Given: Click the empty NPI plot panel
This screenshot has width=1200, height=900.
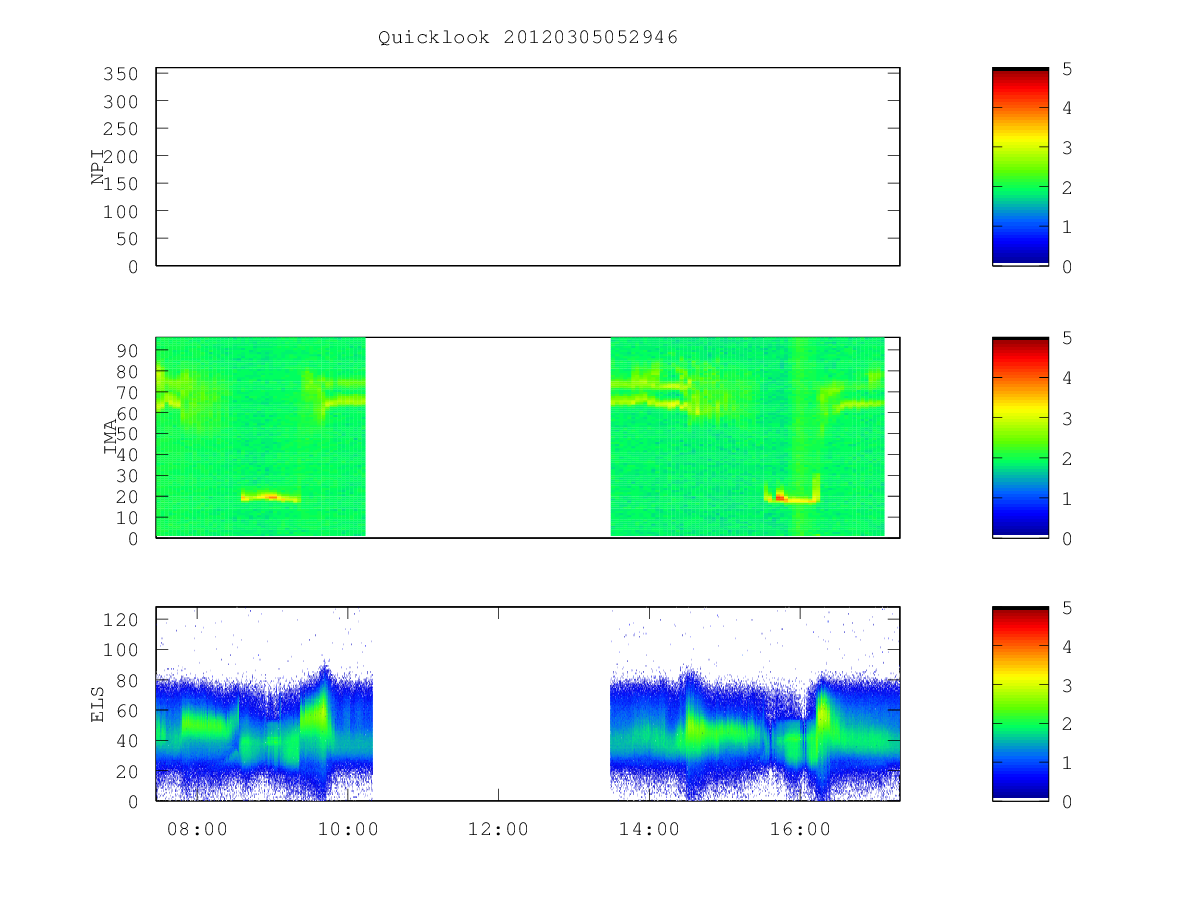Looking at the screenshot, I should 528,167.
